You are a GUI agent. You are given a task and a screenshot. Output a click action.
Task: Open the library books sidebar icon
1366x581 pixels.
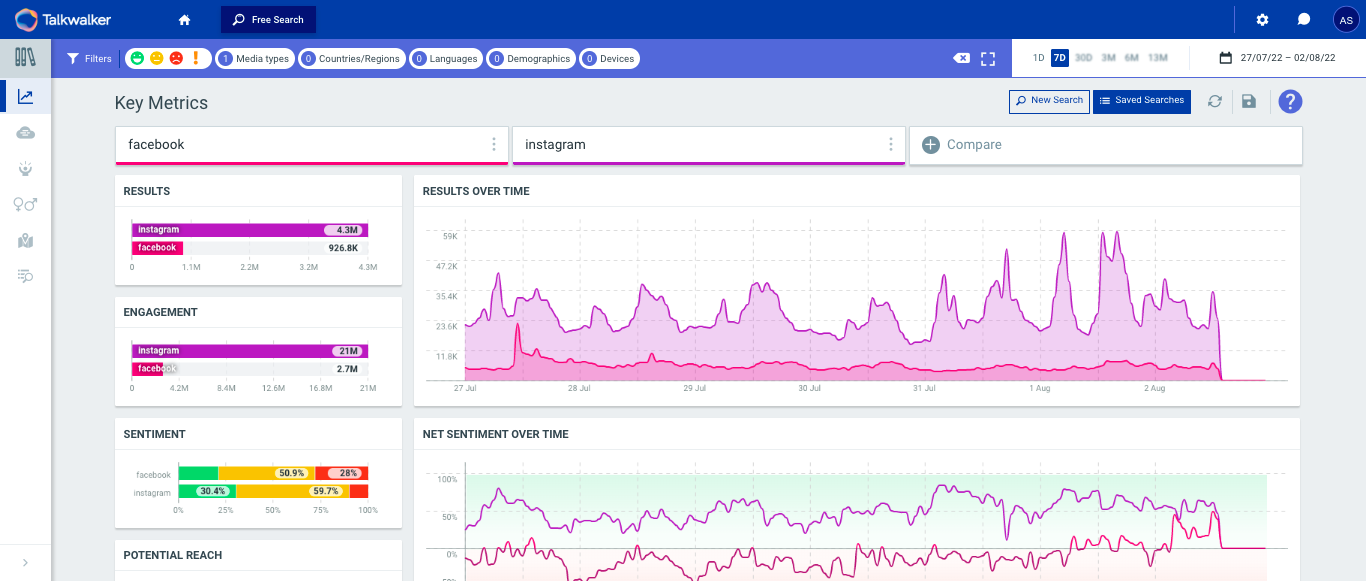(25, 58)
